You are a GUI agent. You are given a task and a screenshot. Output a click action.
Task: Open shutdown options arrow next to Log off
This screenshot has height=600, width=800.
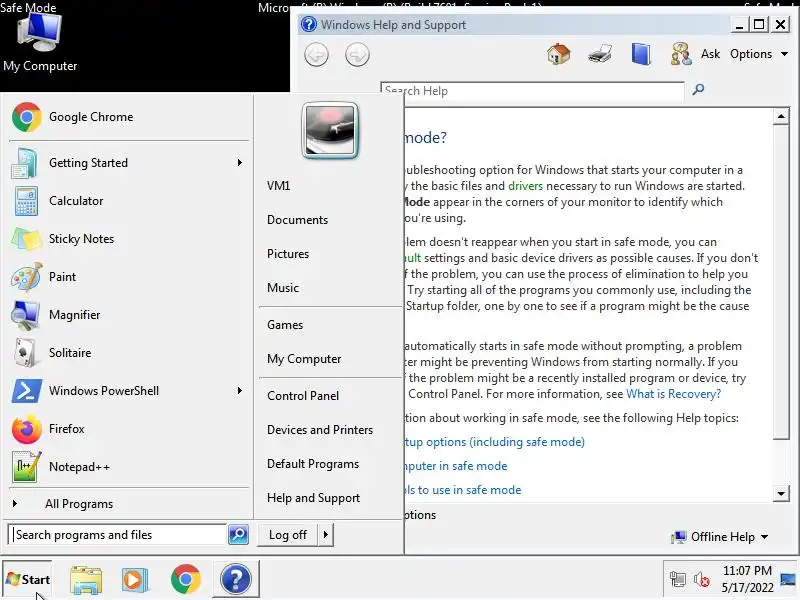326,535
